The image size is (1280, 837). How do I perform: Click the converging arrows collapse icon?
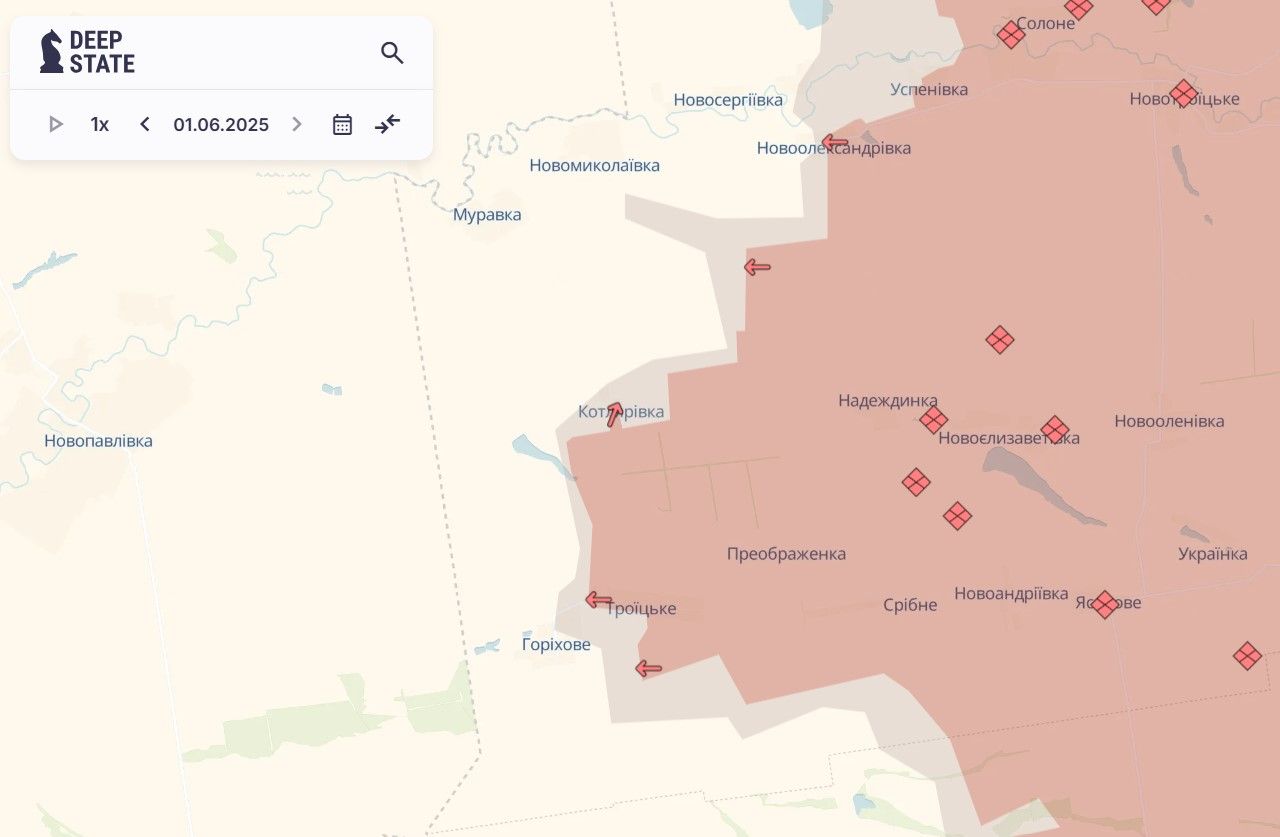pyautogui.click(x=387, y=125)
